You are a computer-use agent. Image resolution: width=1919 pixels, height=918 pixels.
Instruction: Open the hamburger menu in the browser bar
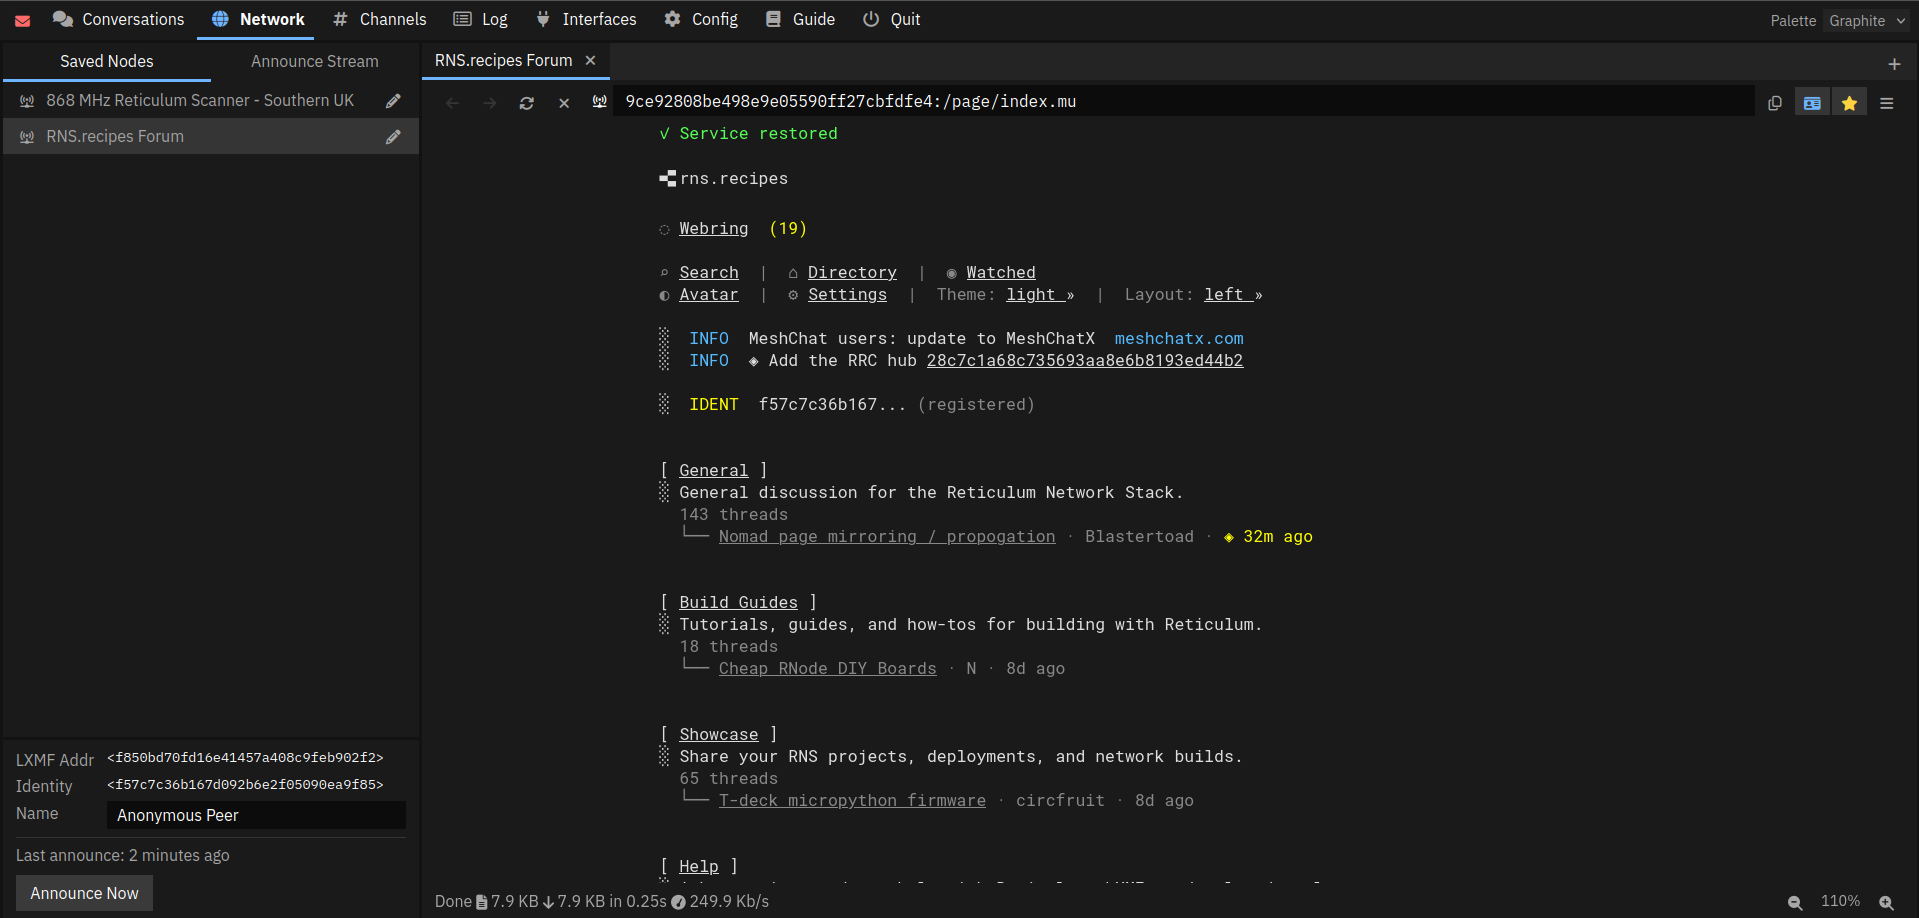pos(1887,103)
